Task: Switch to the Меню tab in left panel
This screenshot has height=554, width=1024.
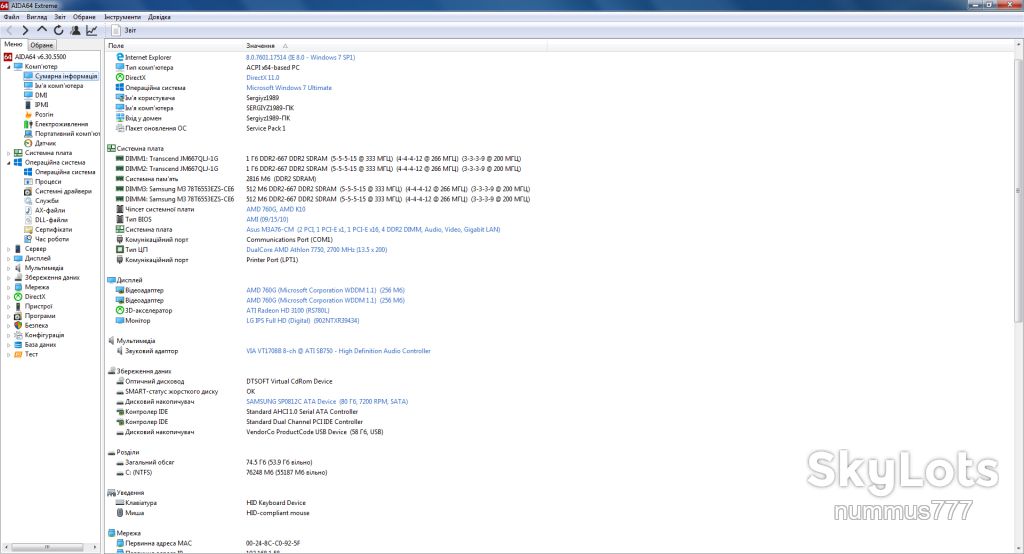Action: pos(13,44)
